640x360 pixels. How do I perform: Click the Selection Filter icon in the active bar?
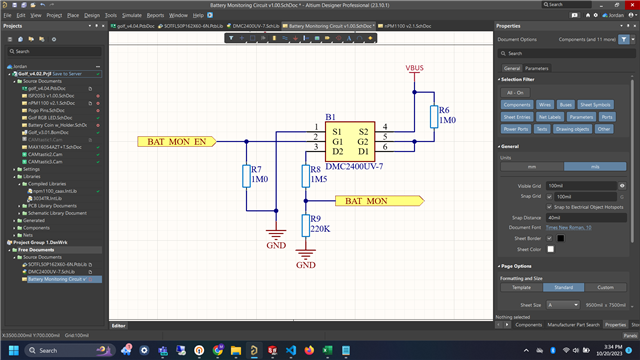(231, 38)
